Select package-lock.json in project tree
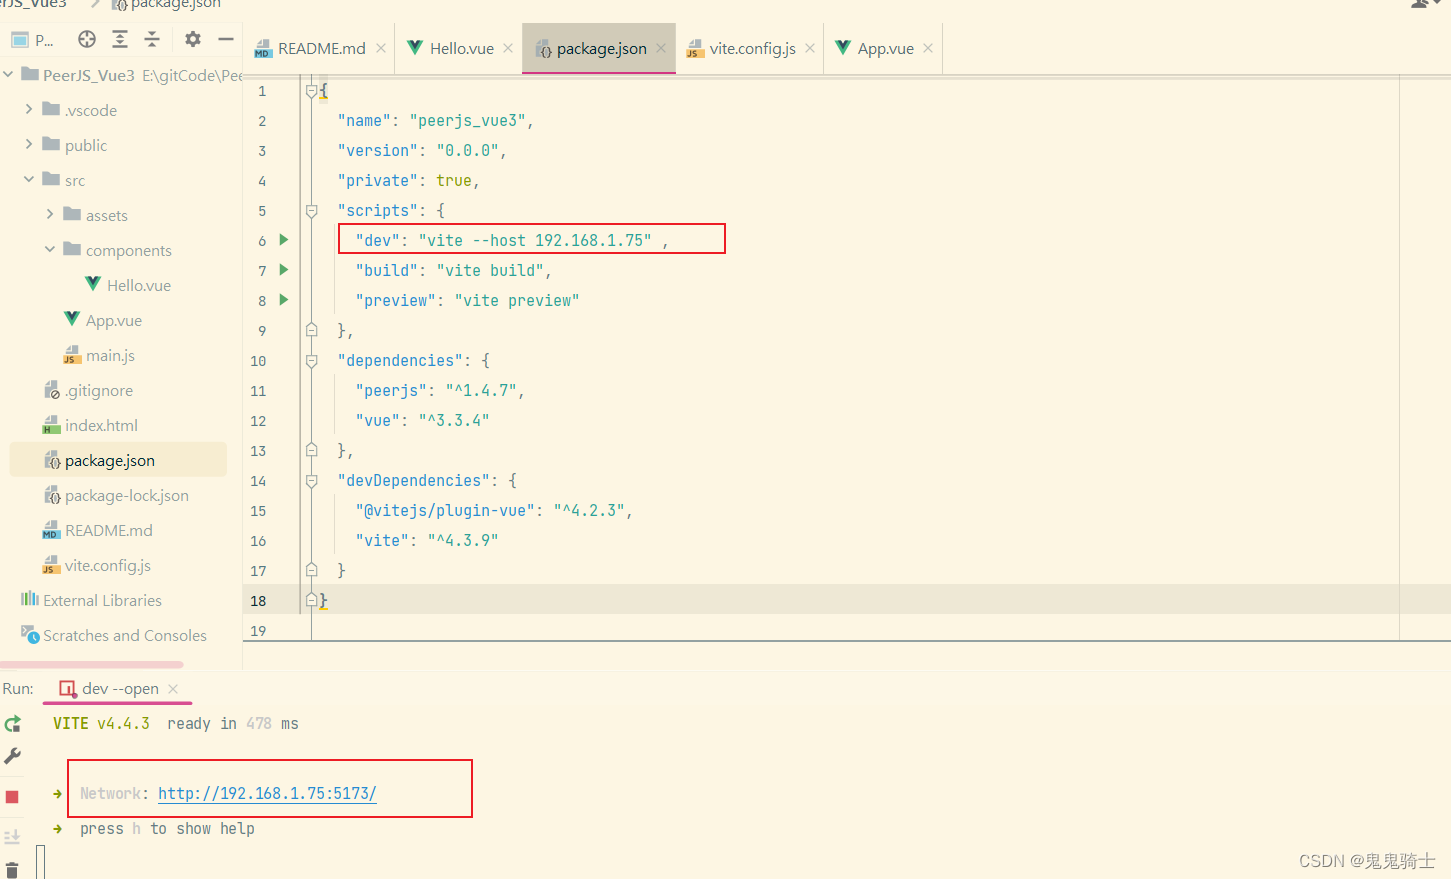This screenshot has width=1451, height=879. 116,495
